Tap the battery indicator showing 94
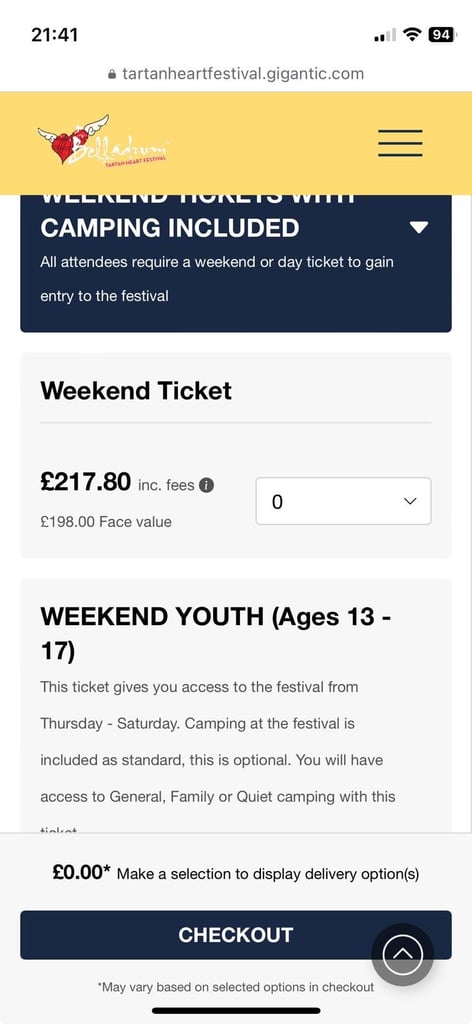 coord(442,35)
